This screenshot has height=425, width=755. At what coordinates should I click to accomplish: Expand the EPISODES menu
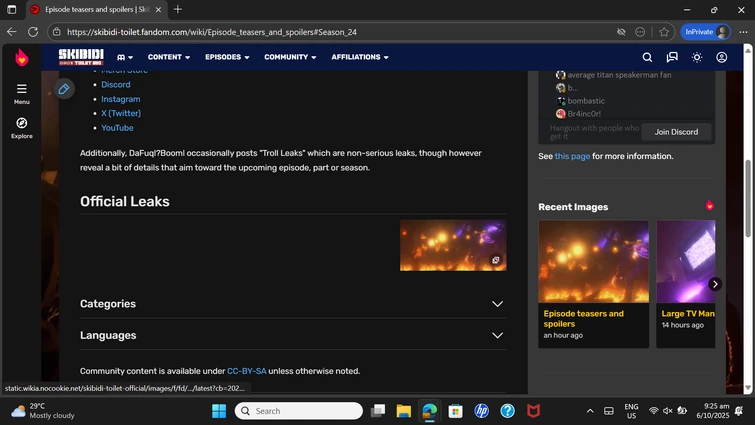point(227,57)
